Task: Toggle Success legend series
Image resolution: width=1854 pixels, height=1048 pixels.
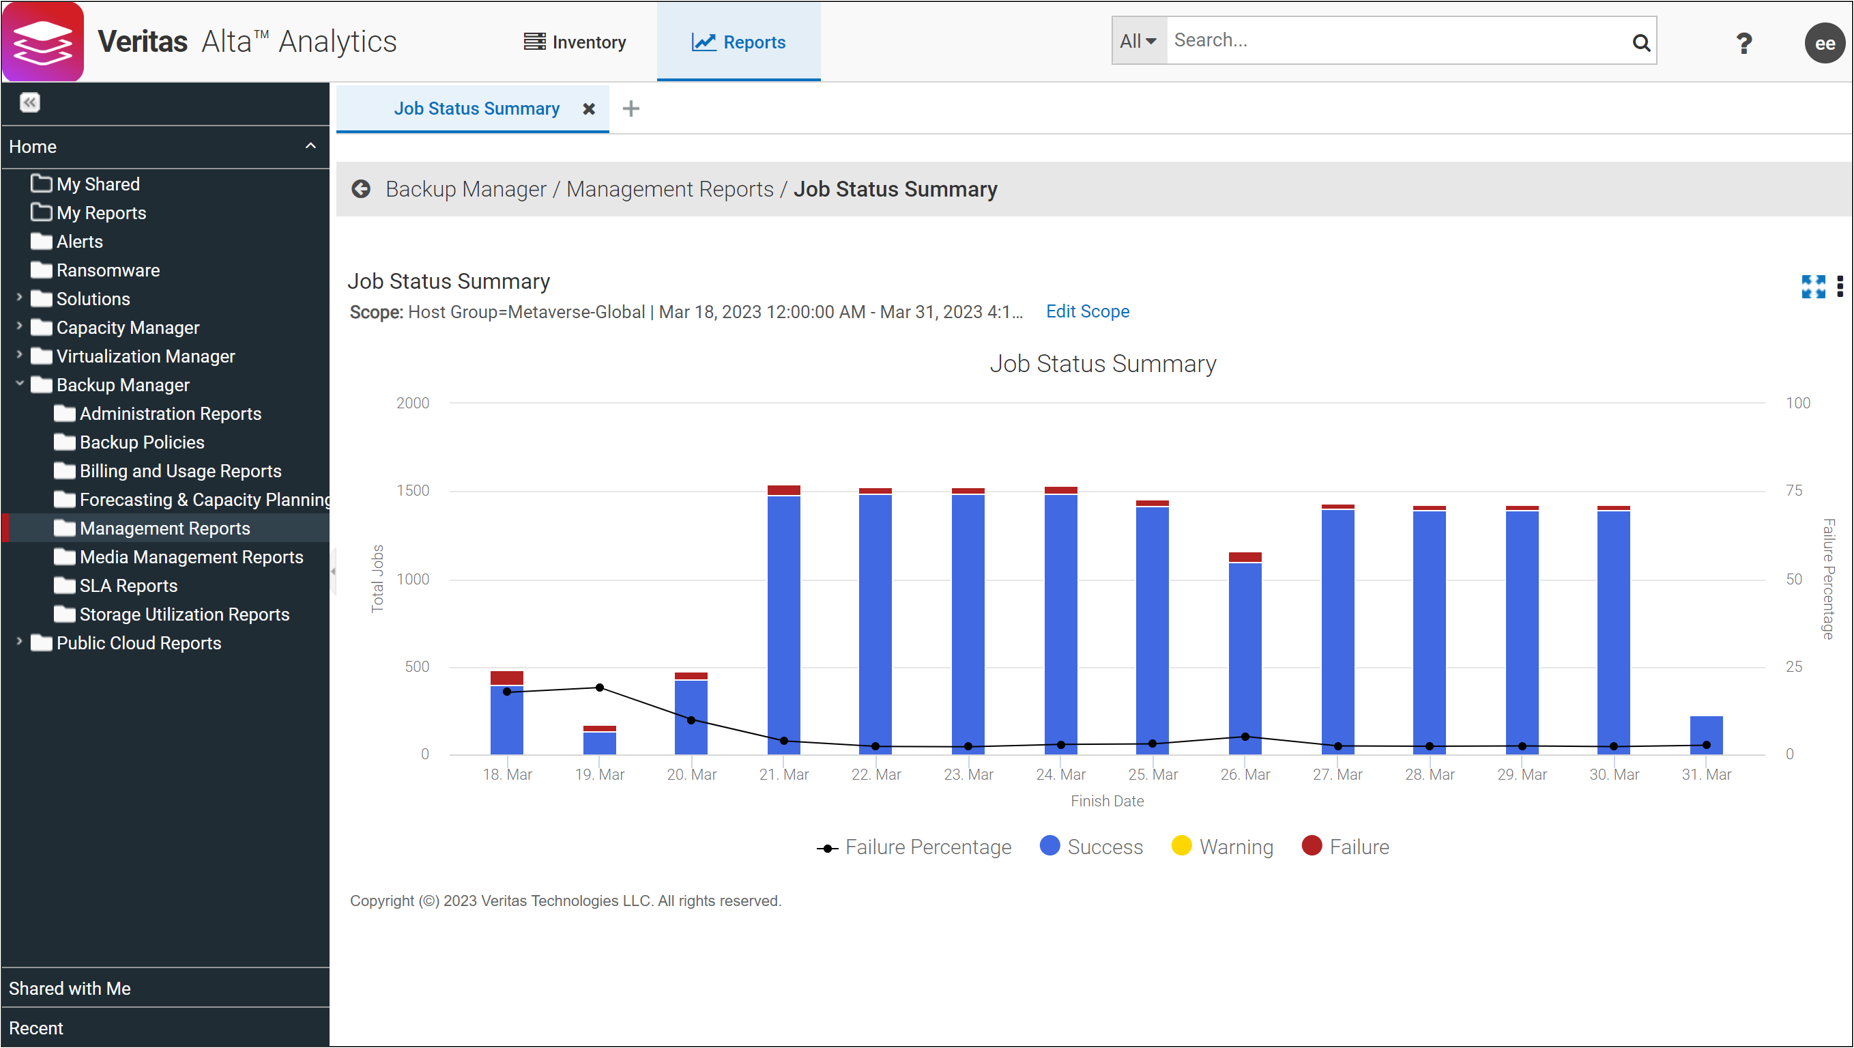Action: pyautogui.click(x=1091, y=847)
